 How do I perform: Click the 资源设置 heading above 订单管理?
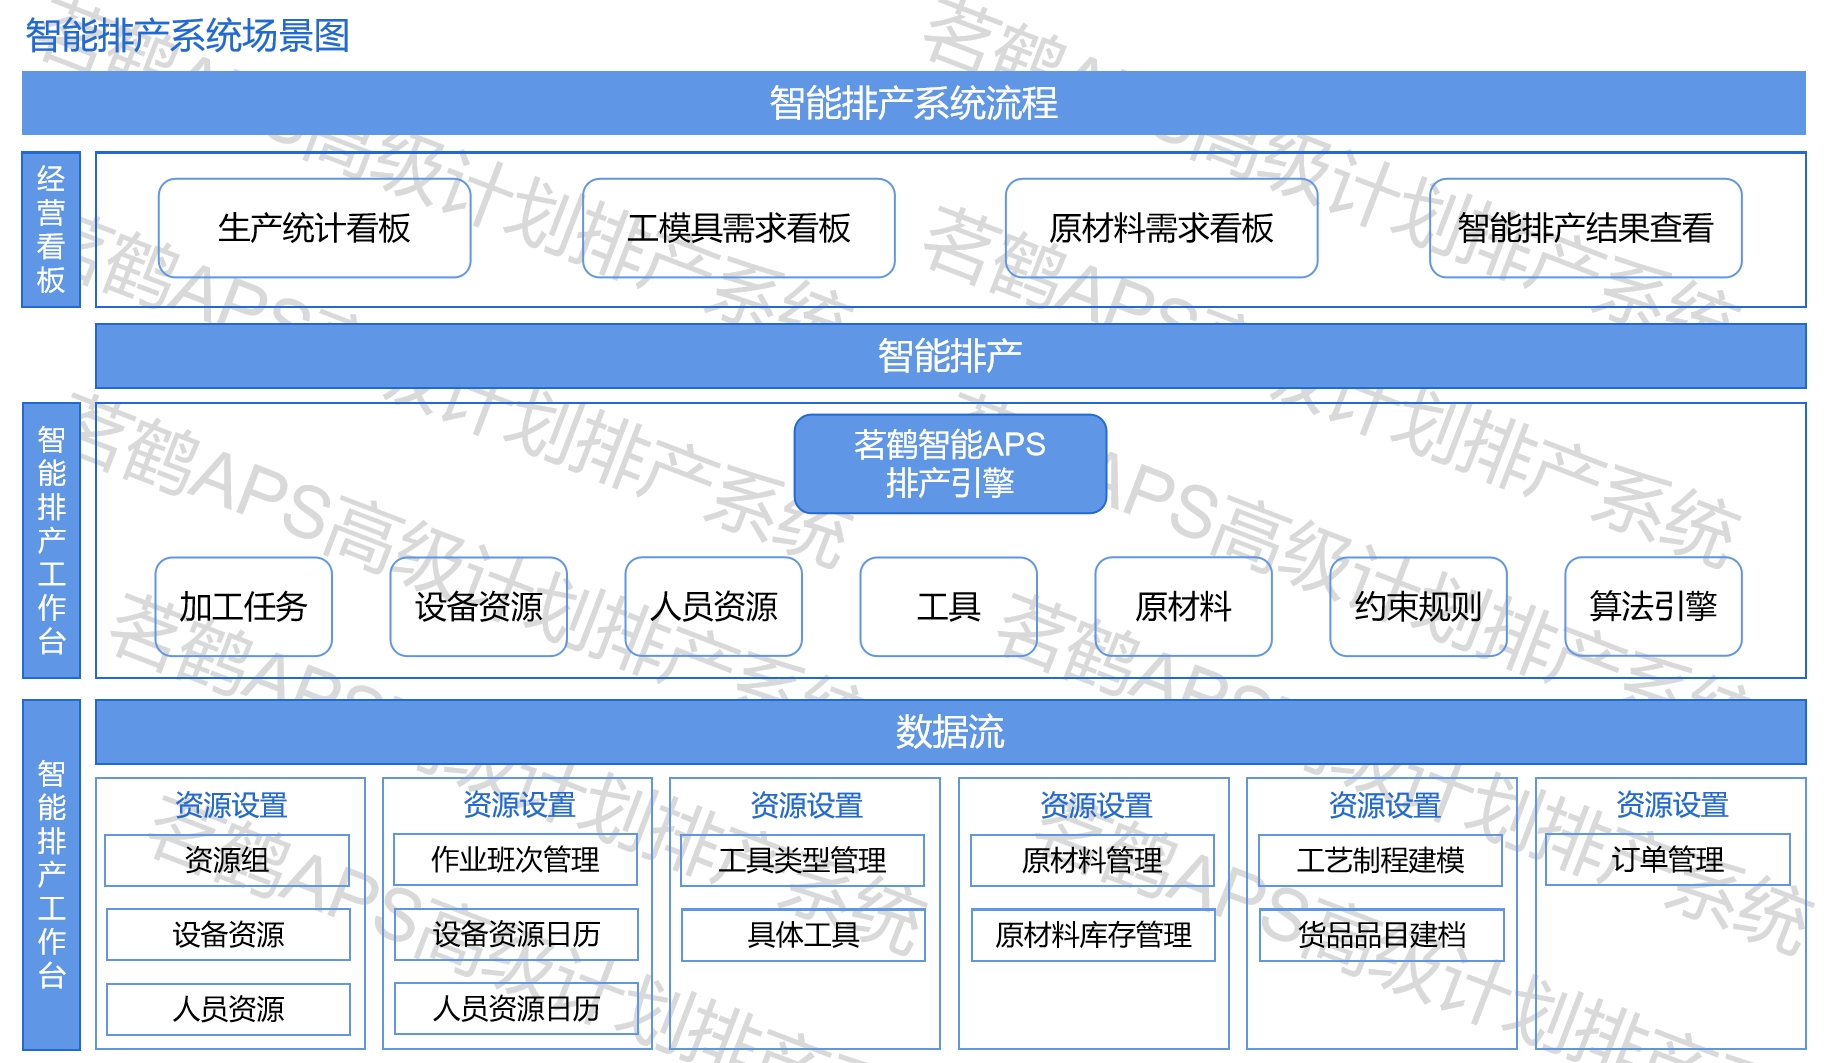(1672, 805)
